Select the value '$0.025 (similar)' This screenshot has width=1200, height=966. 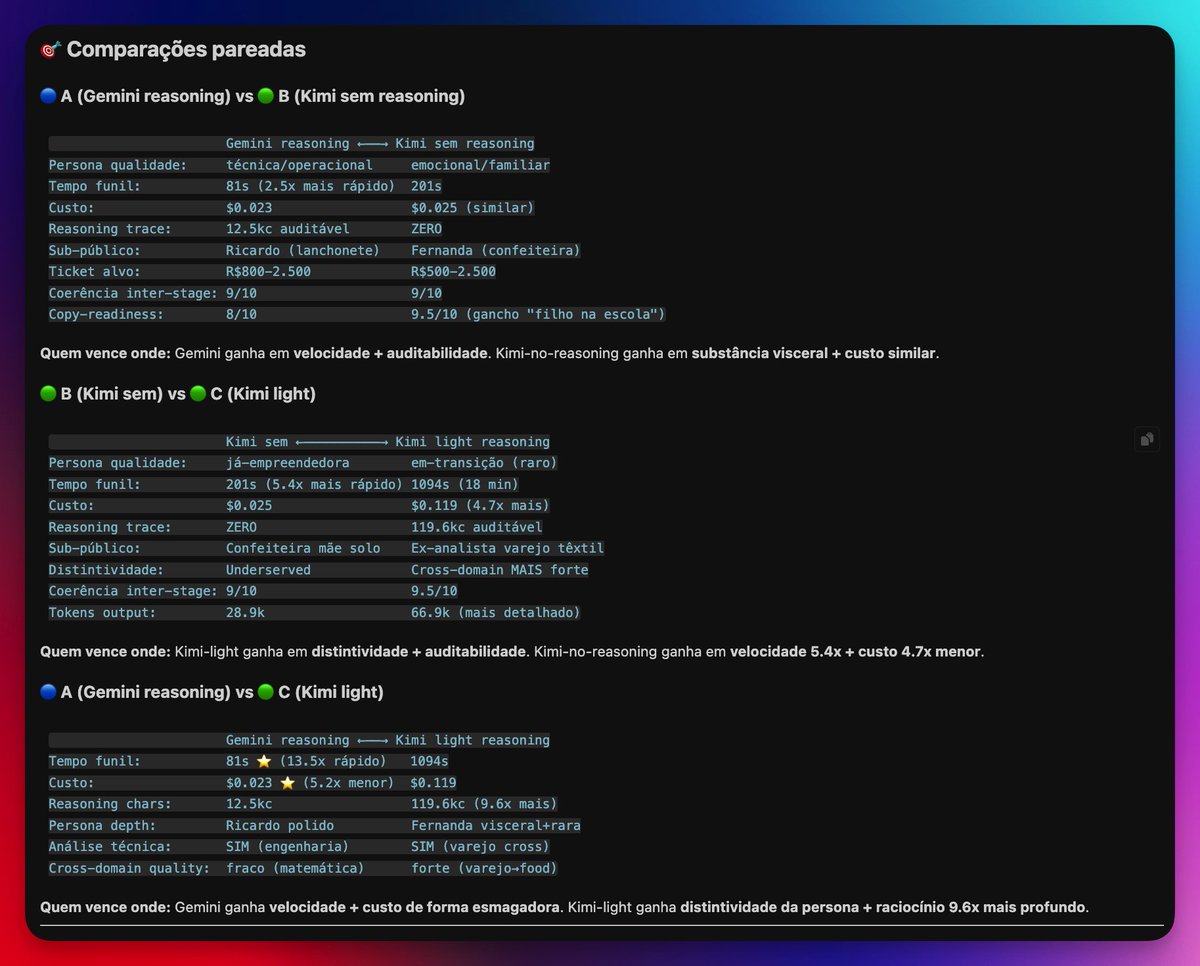pos(472,208)
